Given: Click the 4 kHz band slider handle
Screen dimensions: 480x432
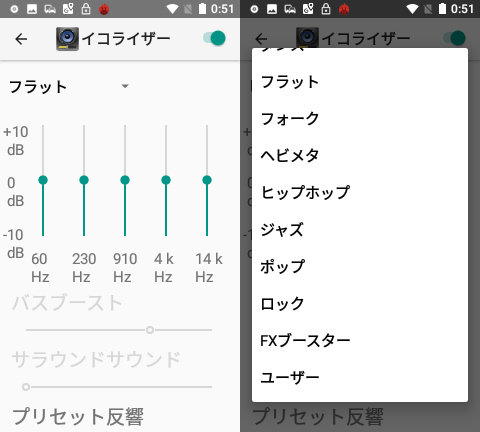Looking at the screenshot, I should (x=166, y=180).
